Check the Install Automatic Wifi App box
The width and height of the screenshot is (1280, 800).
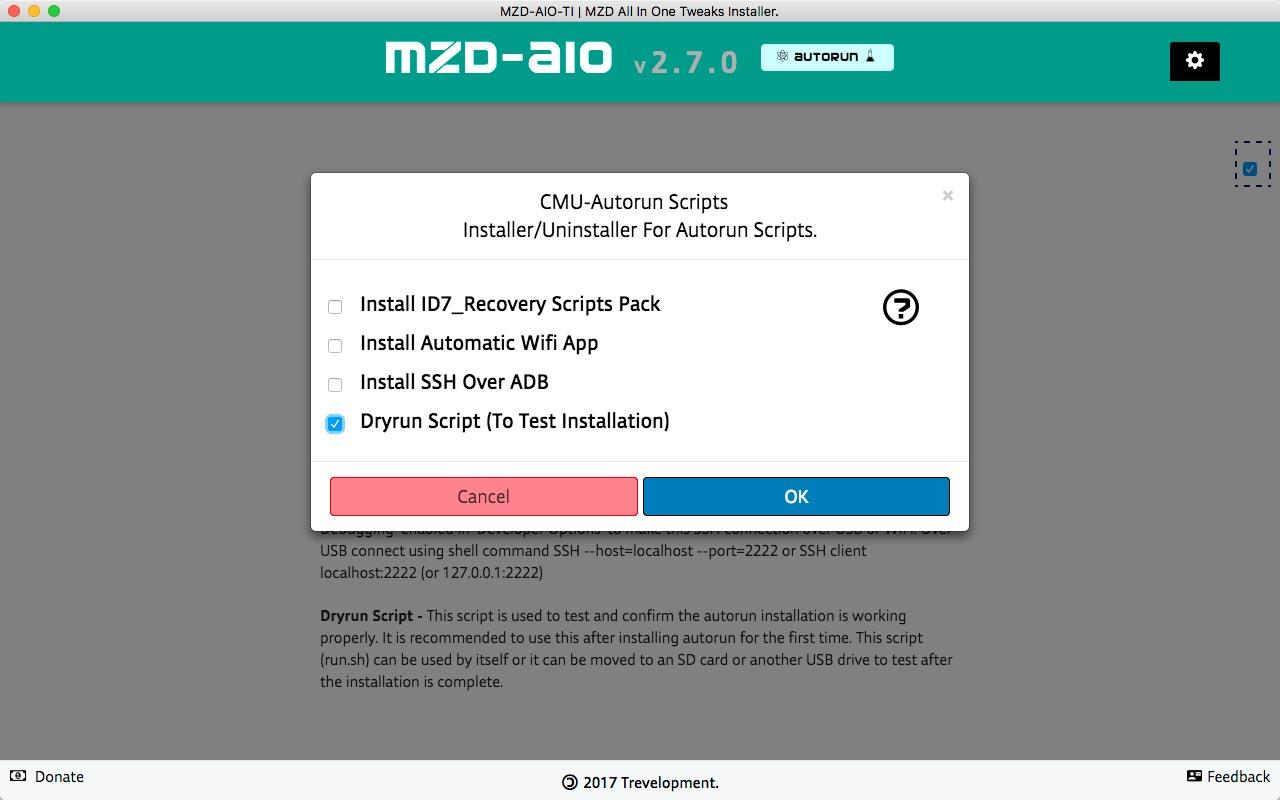point(335,346)
